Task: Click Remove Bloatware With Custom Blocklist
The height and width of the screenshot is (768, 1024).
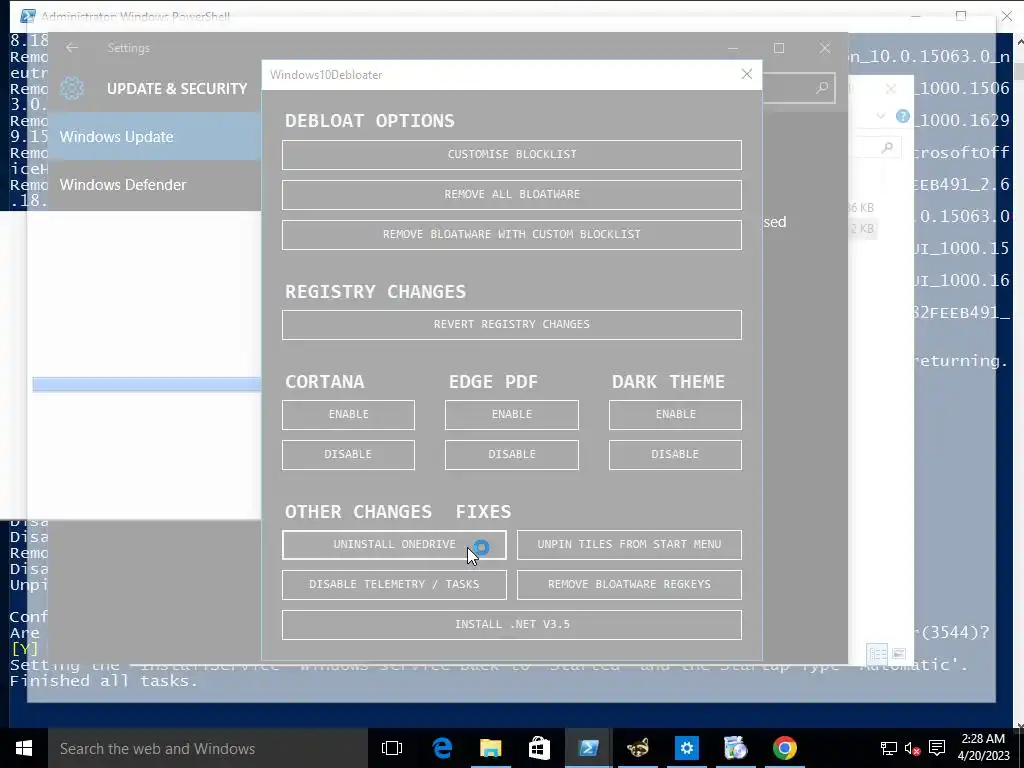Action: [511, 234]
